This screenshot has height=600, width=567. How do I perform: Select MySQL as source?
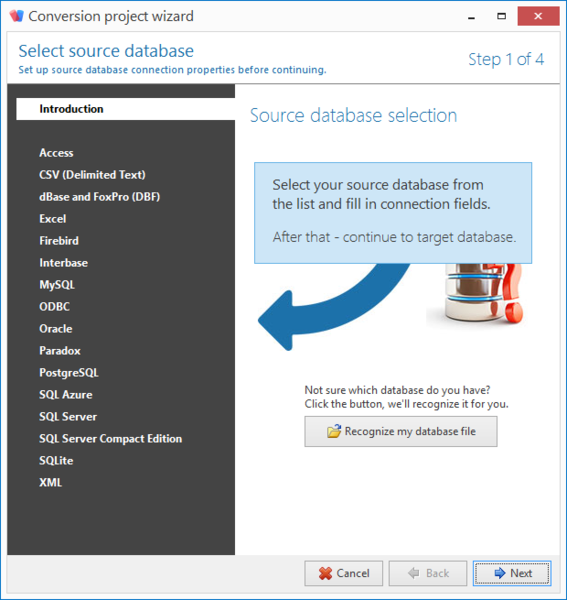click(x=57, y=285)
